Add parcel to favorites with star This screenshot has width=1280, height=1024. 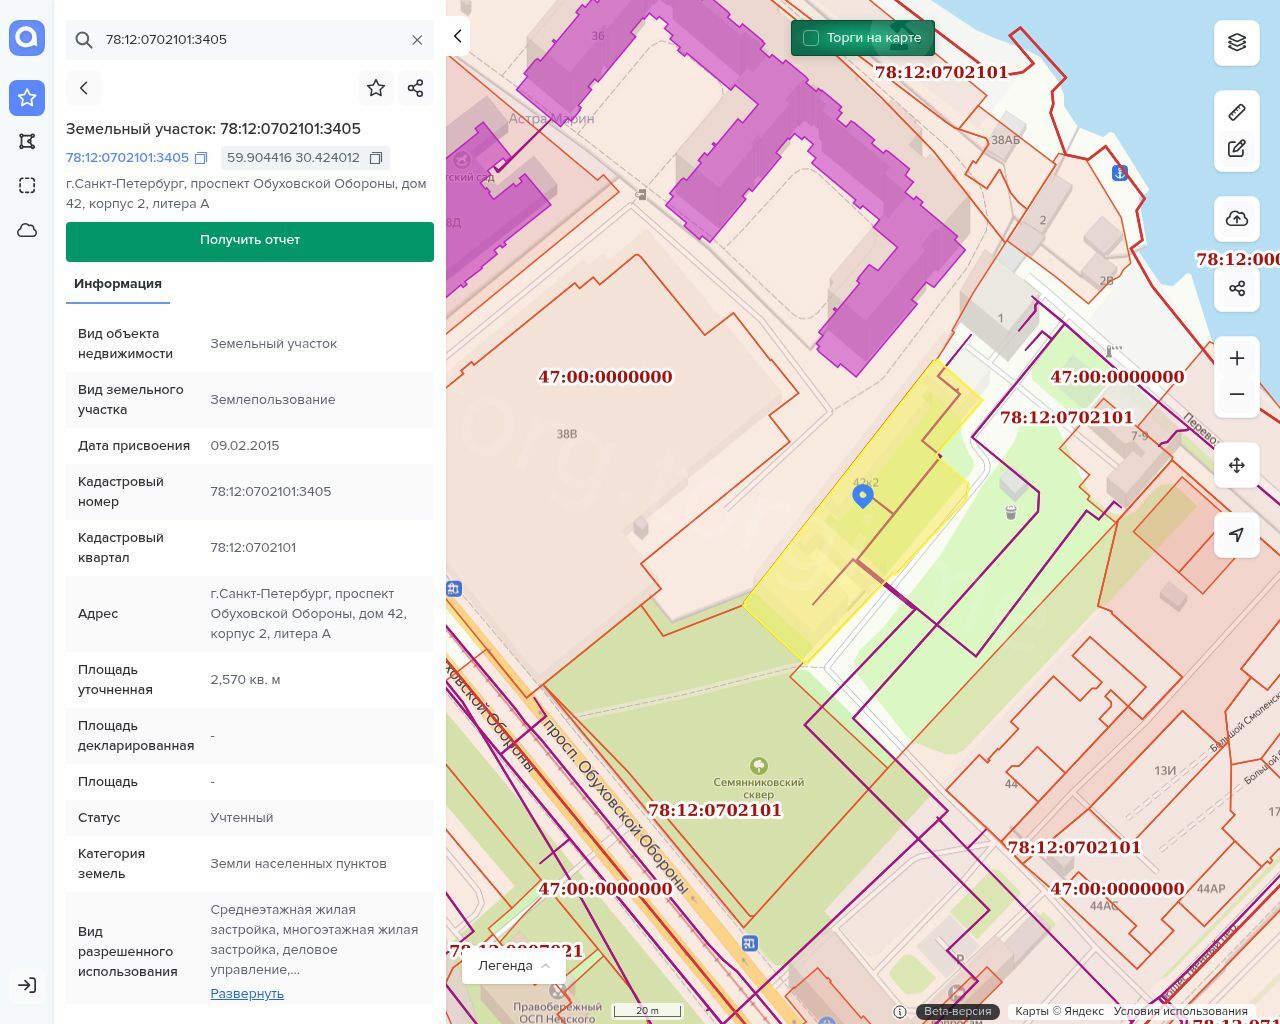(x=376, y=88)
